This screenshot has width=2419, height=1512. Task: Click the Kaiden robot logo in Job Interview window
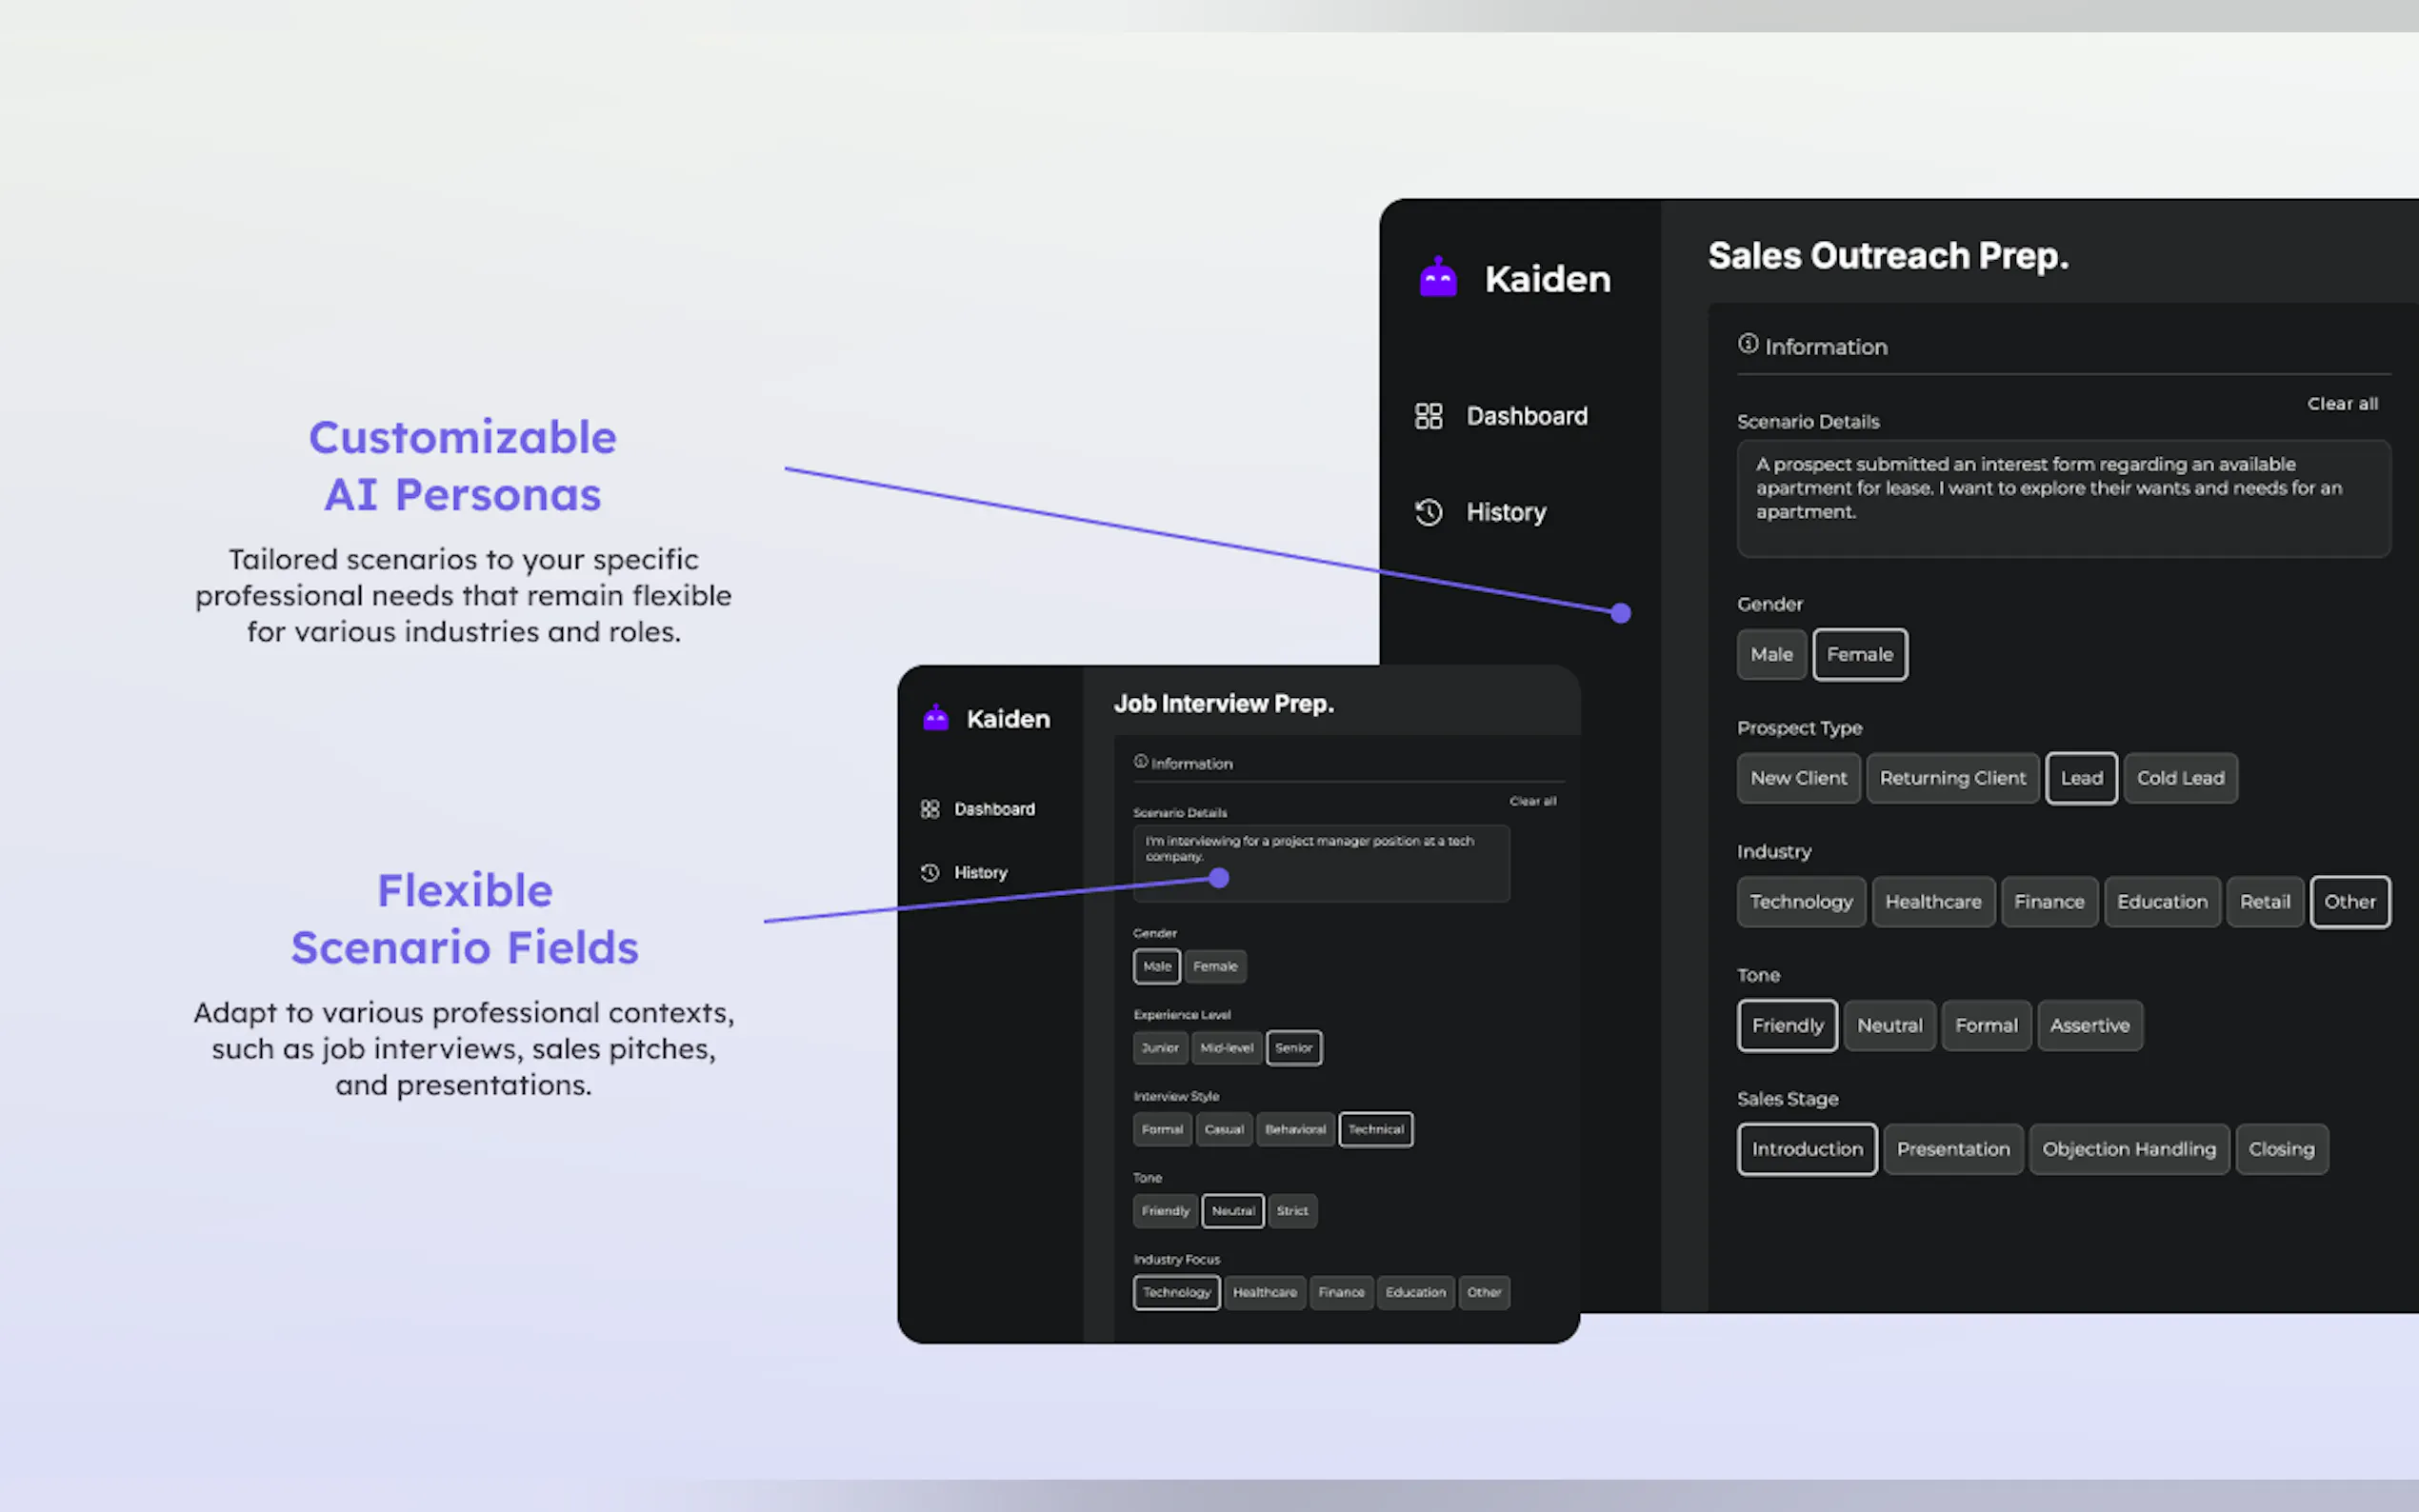point(935,718)
